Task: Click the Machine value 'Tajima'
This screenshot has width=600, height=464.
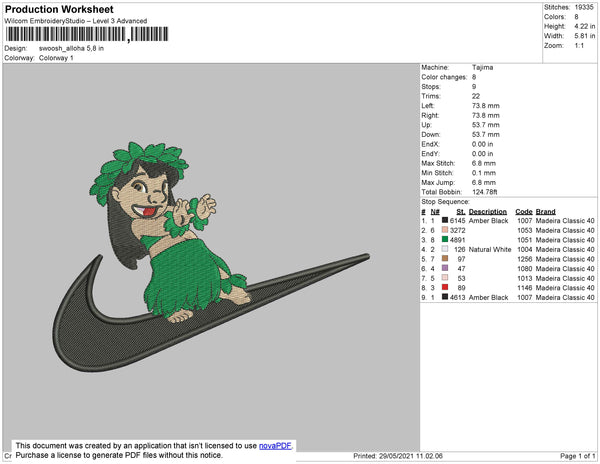Action: point(482,67)
